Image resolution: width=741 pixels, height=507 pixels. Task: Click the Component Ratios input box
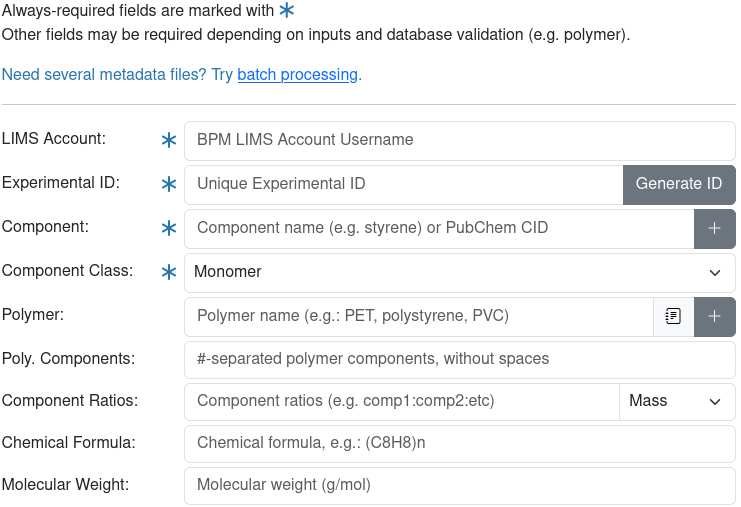tap(402, 401)
